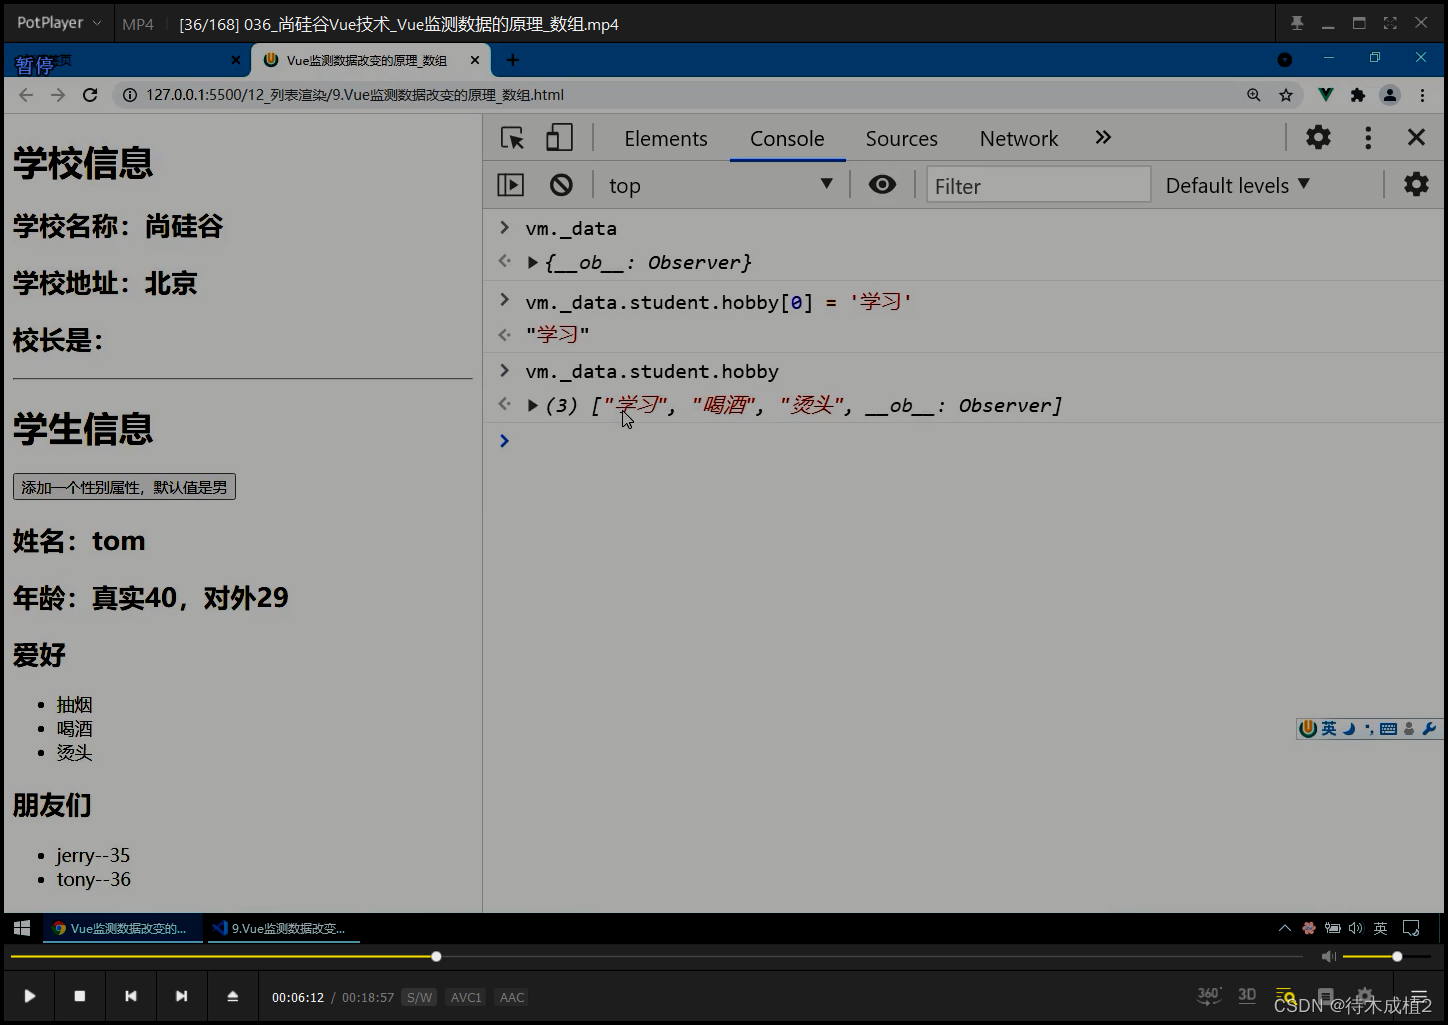Screen dimensions: 1448x1025
Task: Click the zoom magnifier icon in address bar
Action: [x=1254, y=95]
